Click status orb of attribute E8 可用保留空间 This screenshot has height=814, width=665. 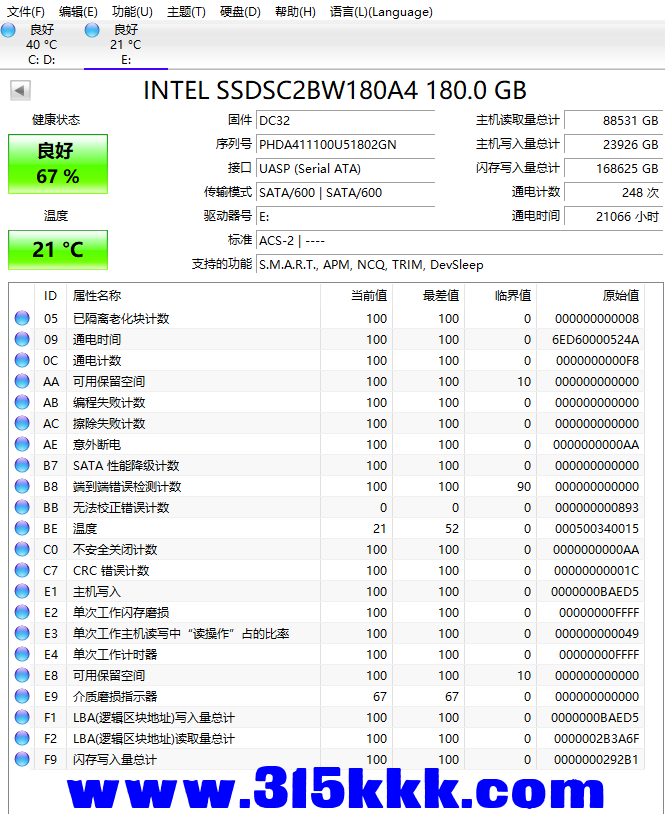point(22,675)
